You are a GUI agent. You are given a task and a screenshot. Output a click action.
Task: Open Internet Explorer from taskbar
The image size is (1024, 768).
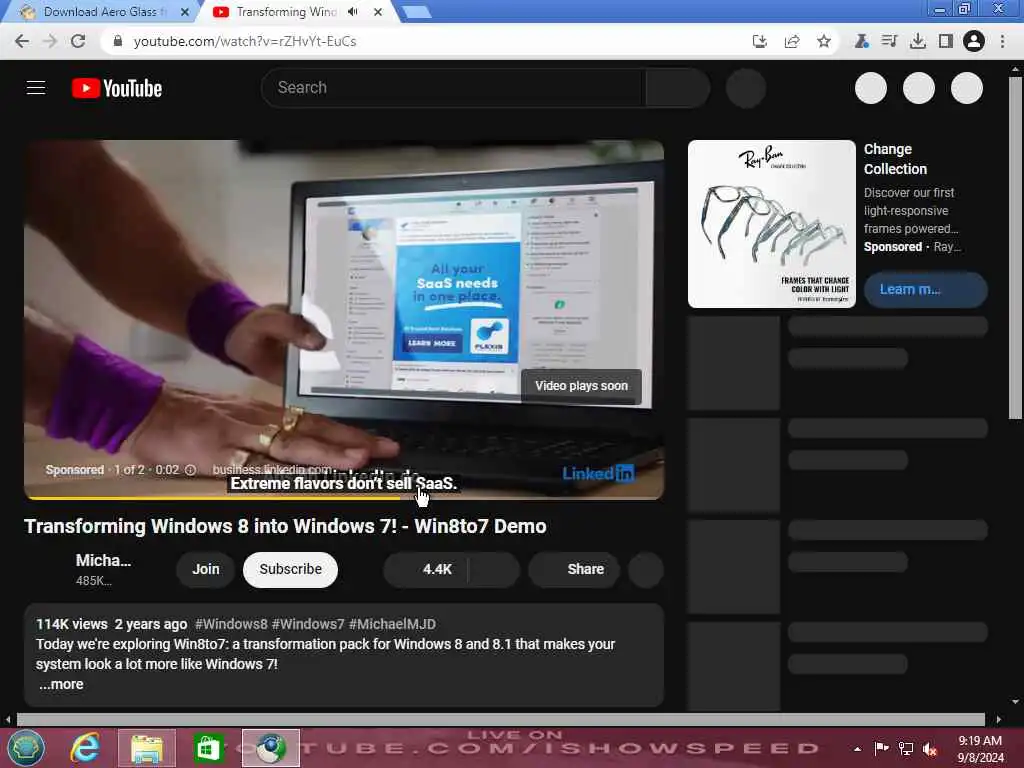pyautogui.click(x=86, y=747)
